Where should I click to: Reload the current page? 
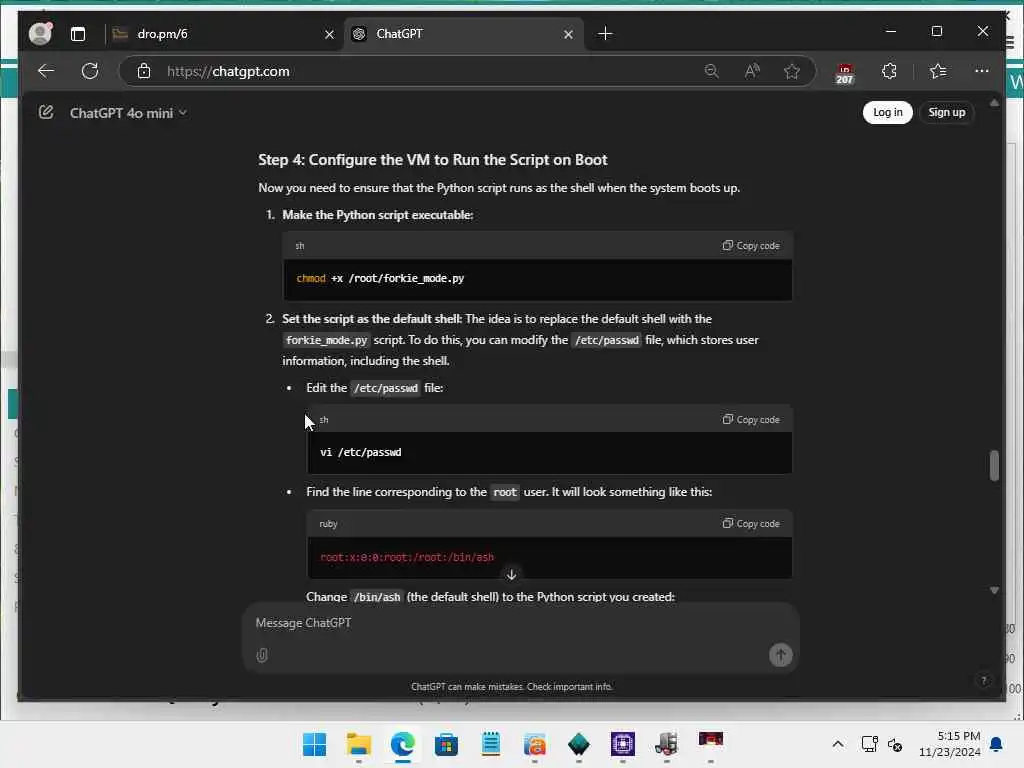[90, 71]
